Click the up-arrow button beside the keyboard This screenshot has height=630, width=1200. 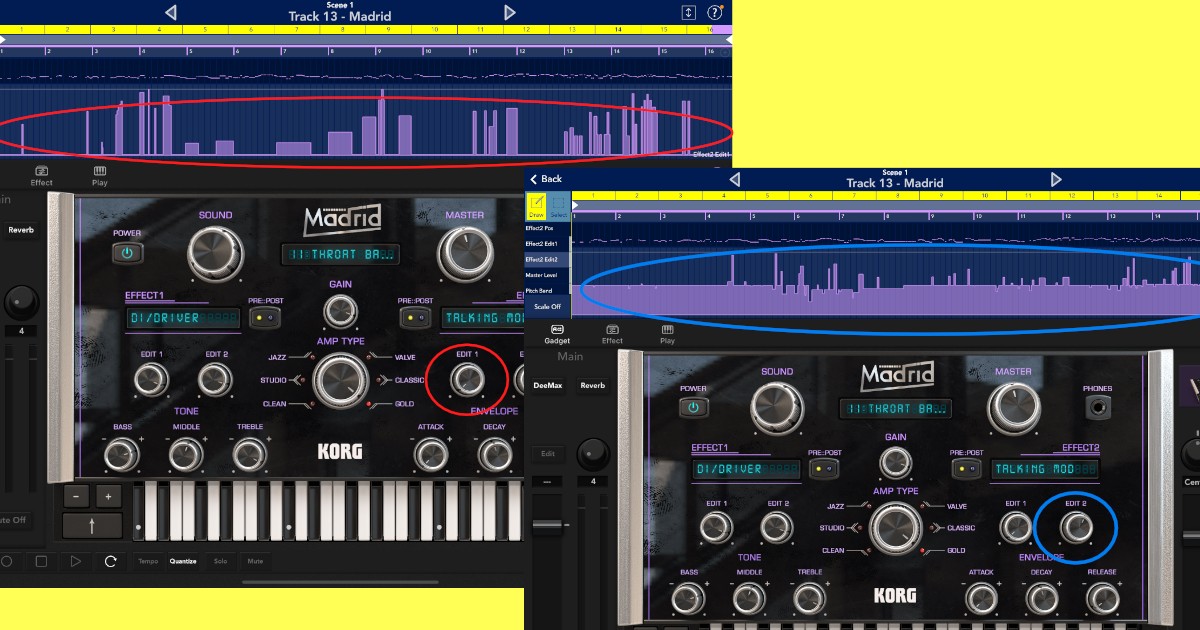click(x=93, y=526)
